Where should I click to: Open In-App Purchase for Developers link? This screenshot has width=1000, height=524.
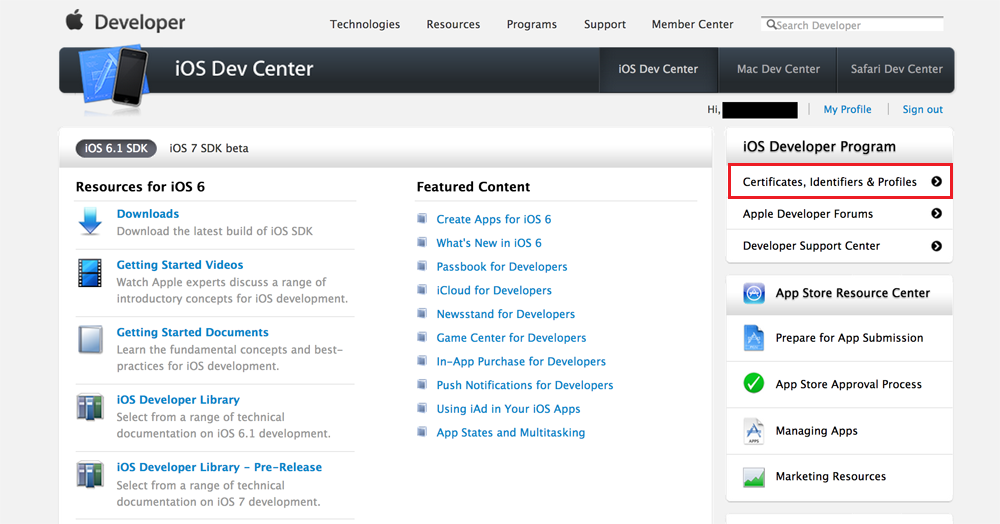[x=521, y=361]
